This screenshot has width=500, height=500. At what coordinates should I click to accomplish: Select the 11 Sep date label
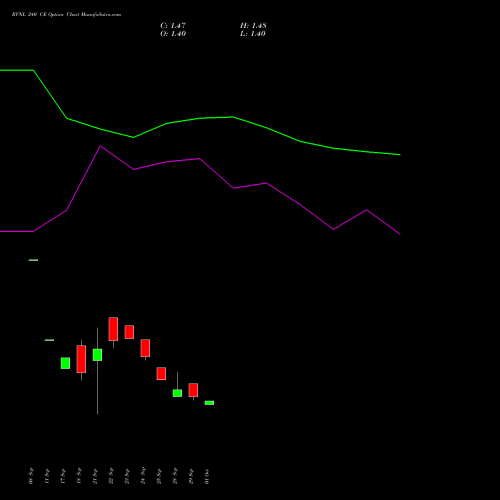pyautogui.click(x=47, y=476)
